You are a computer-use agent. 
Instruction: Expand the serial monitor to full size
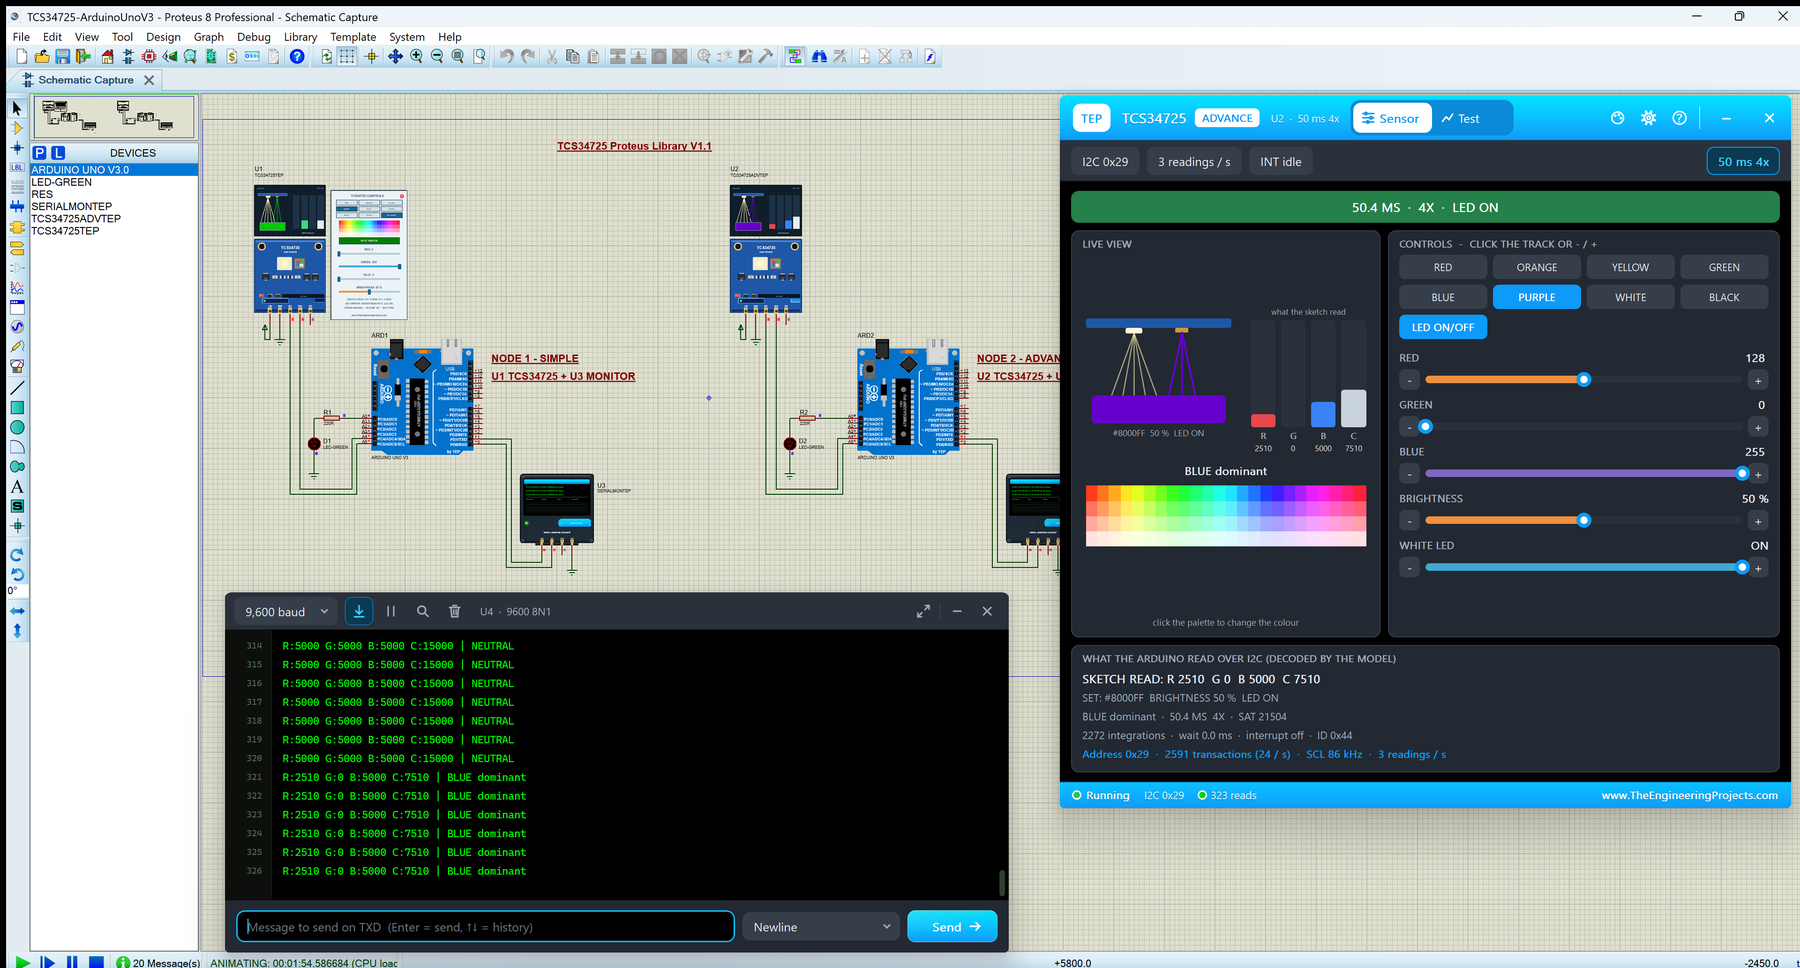point(923,611)
